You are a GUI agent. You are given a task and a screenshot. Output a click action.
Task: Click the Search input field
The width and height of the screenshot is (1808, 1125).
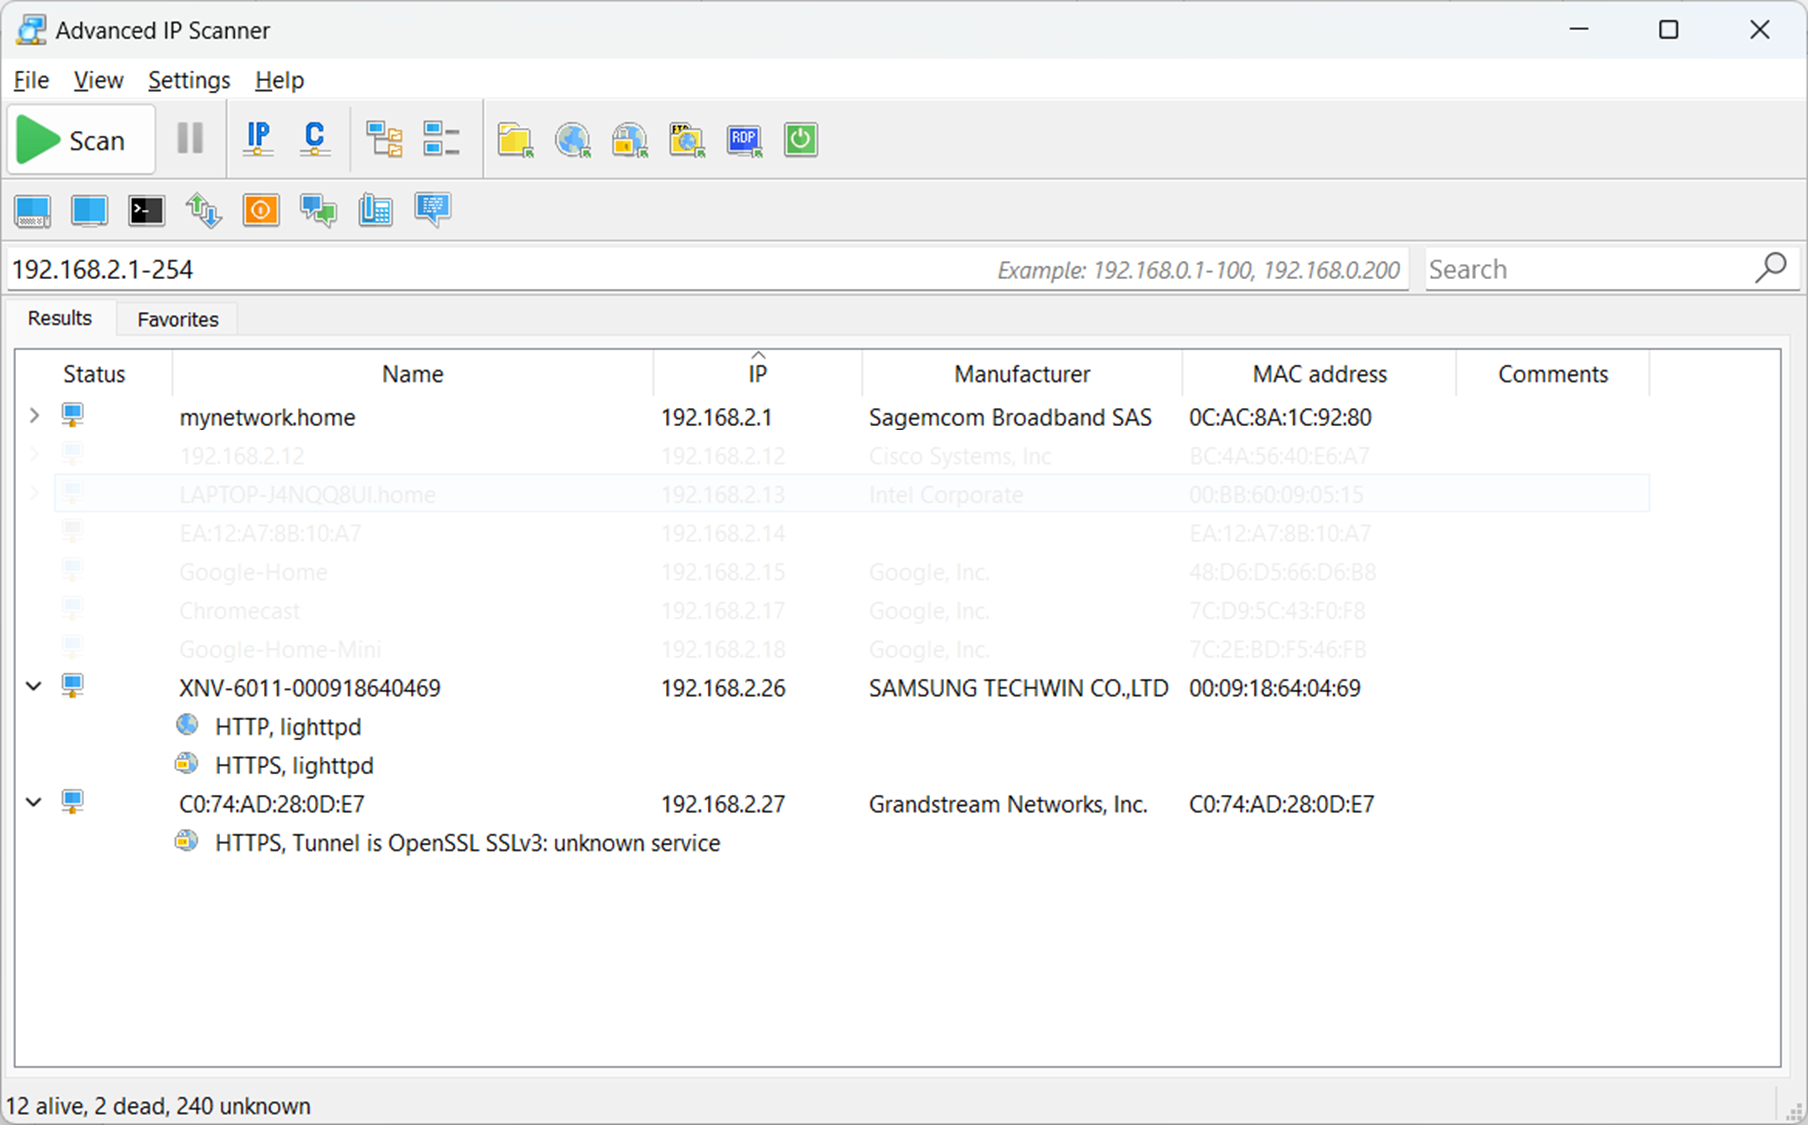pos(1588,269)
